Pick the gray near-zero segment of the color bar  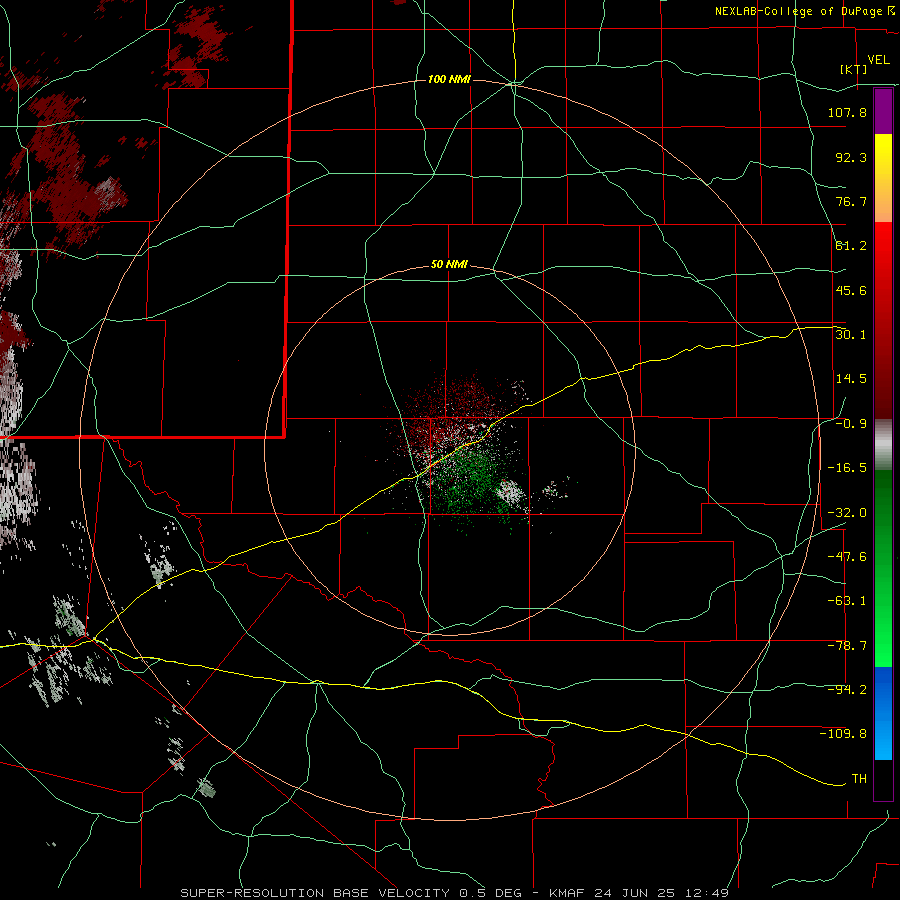point(883,445)
